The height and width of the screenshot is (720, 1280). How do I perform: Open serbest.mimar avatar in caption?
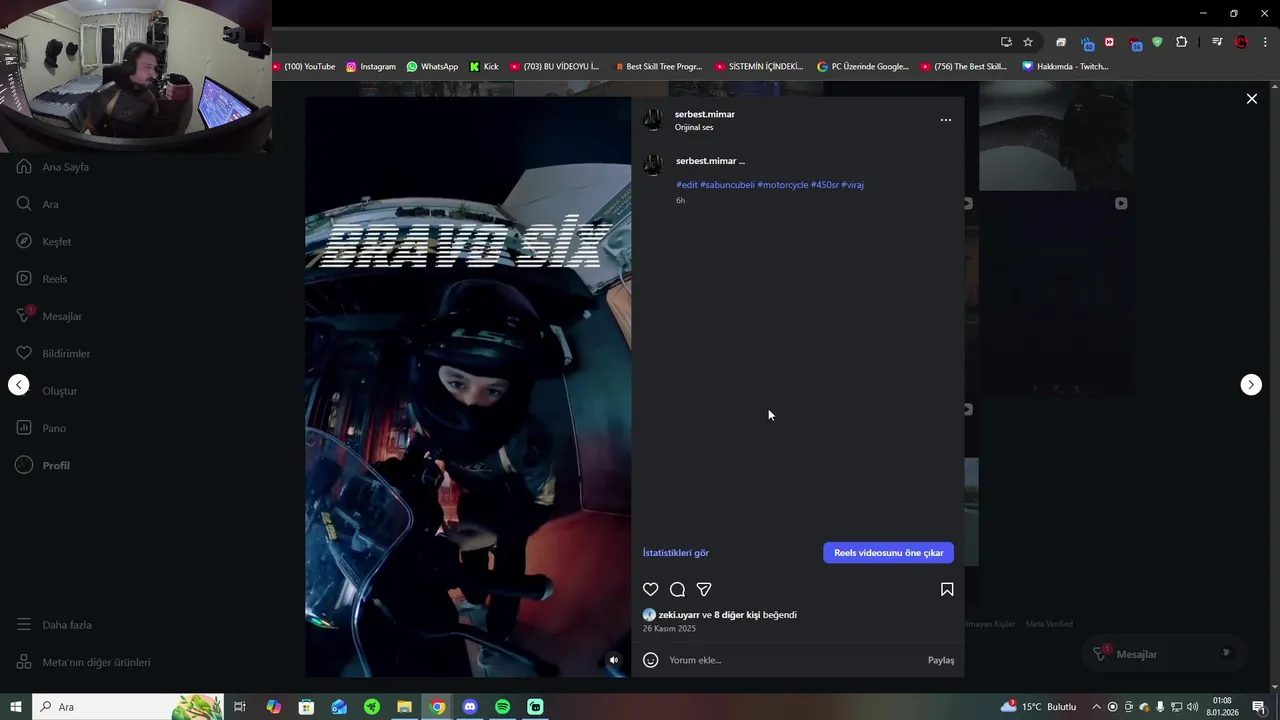click(x=653, y=165)
